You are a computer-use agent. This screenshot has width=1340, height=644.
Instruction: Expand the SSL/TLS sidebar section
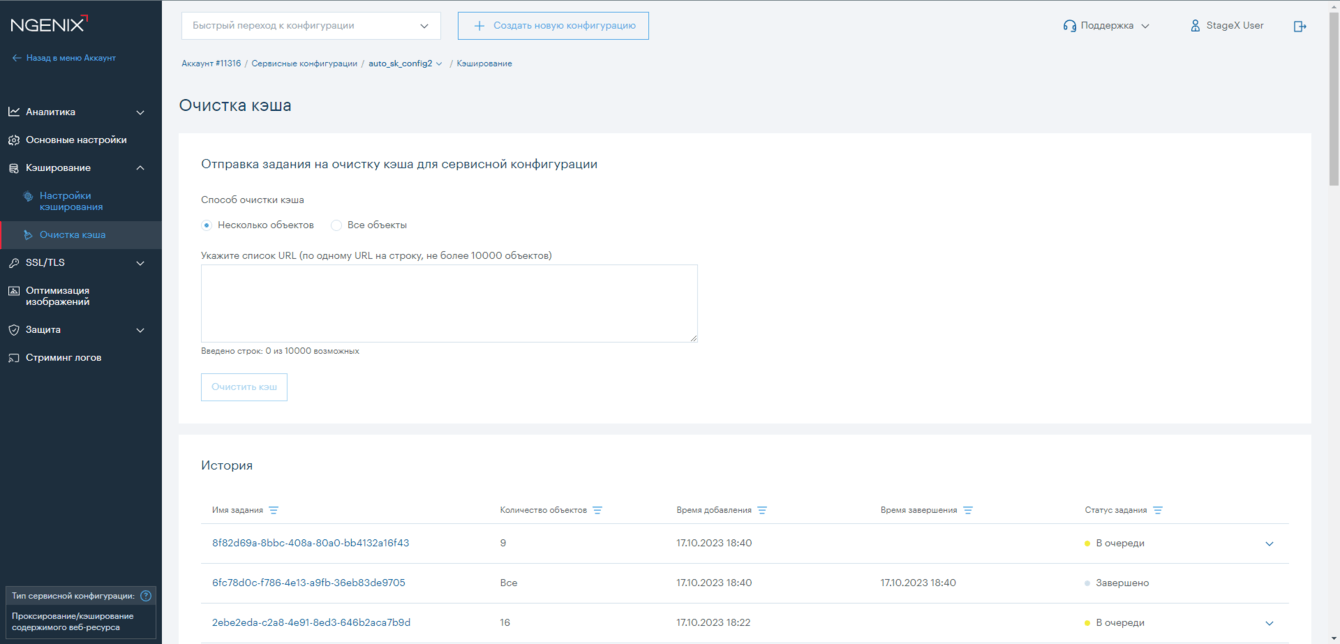coord(78,263)
